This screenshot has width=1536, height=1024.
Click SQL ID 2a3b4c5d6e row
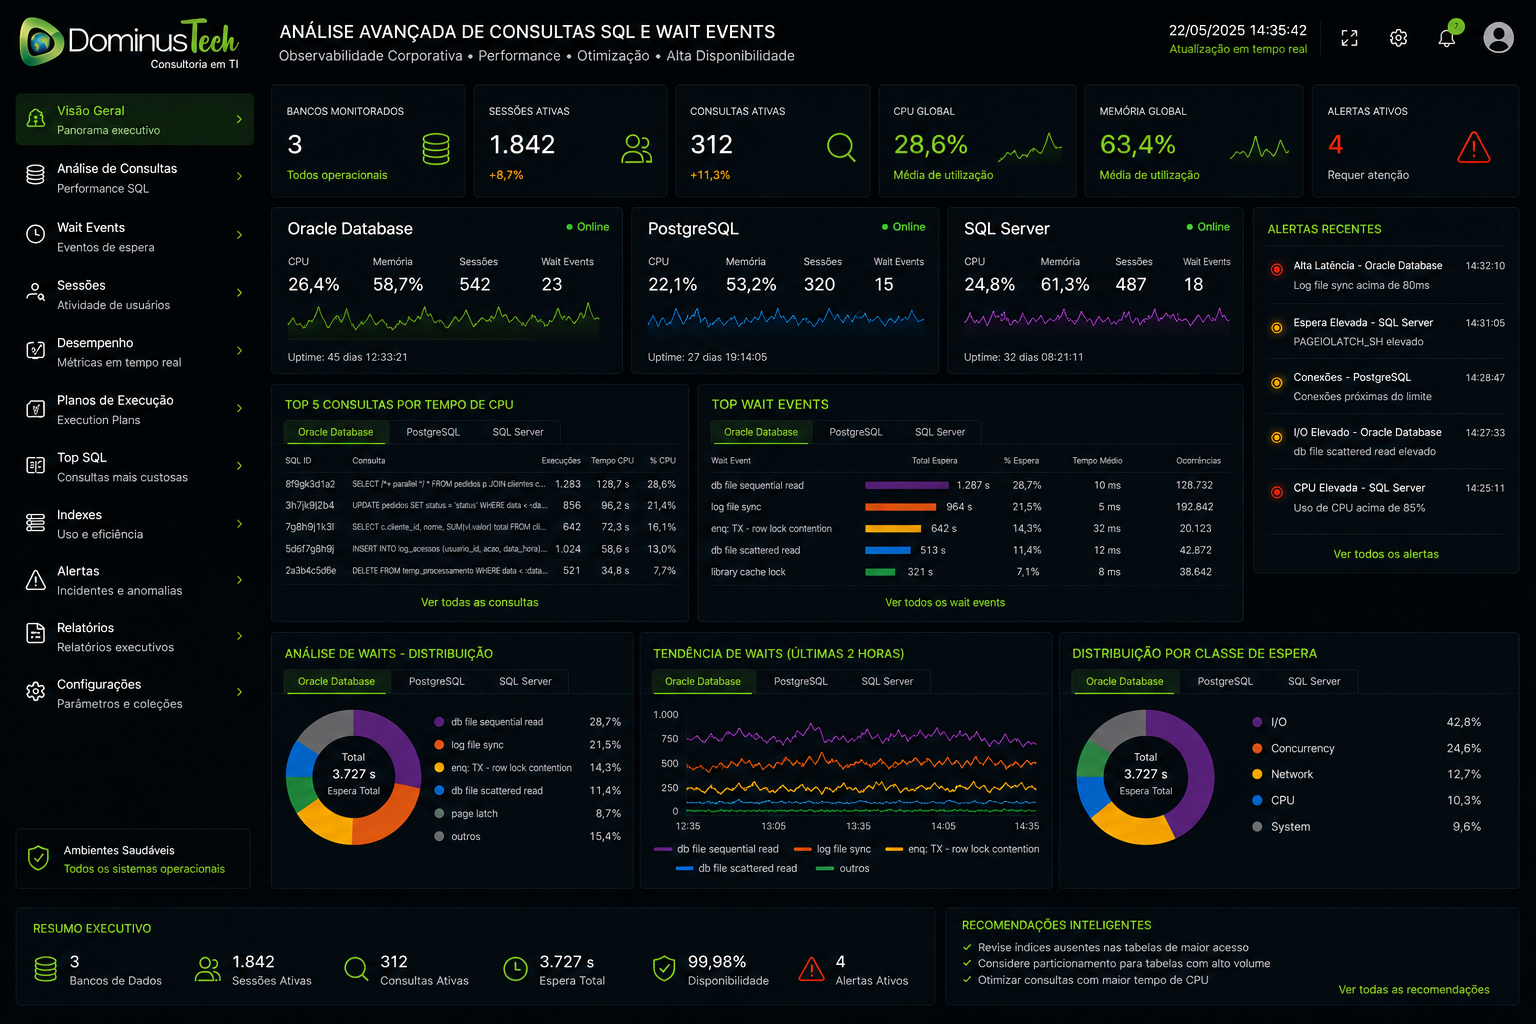pos(480,571)
